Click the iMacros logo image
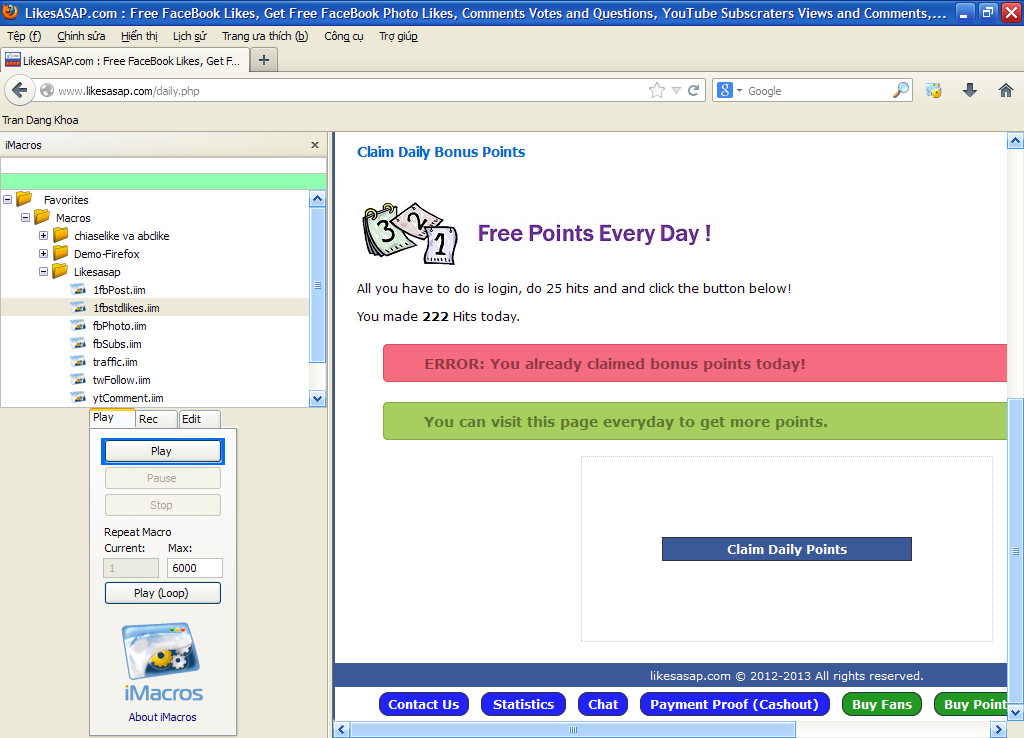This screenshot has height=738, width=1024. pos(163,662)
